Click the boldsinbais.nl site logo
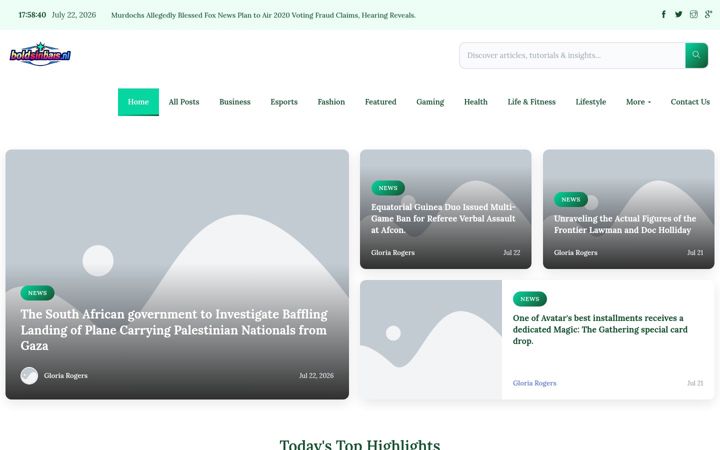Viewport: 720px width, 450px height. pyautogui.click(x=40, y=54)
